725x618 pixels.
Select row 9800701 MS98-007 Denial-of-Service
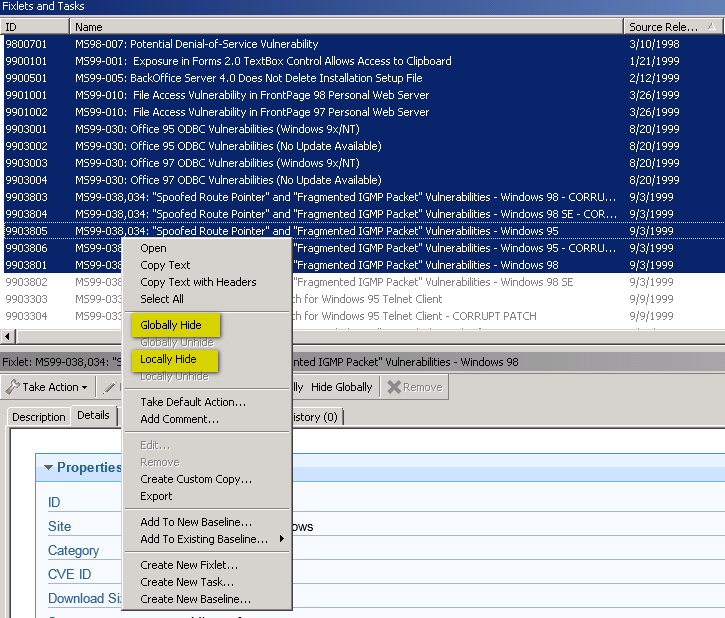pos(362,44)
